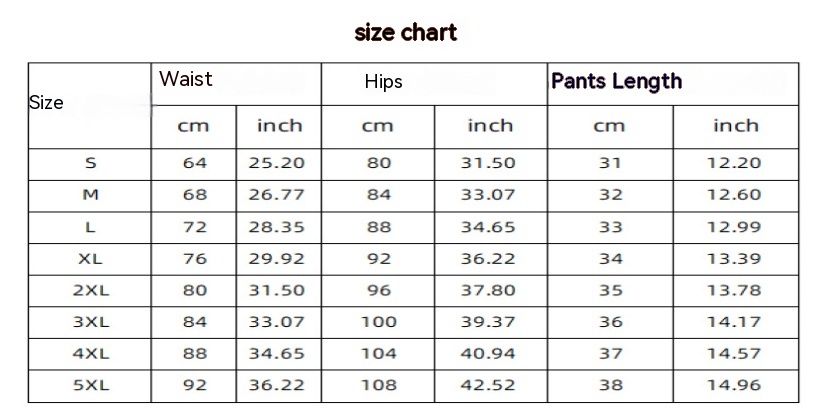This screenshot has height=413, width=835.
Task: Click the 37.80 hips inch value
Action: 489,291
